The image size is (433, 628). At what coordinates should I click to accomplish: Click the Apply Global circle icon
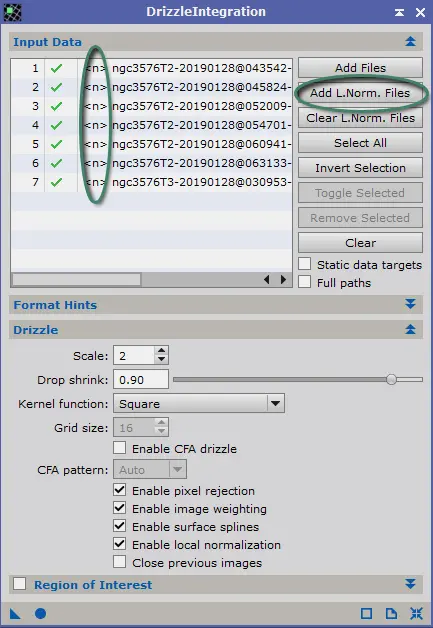pos(40,614)
